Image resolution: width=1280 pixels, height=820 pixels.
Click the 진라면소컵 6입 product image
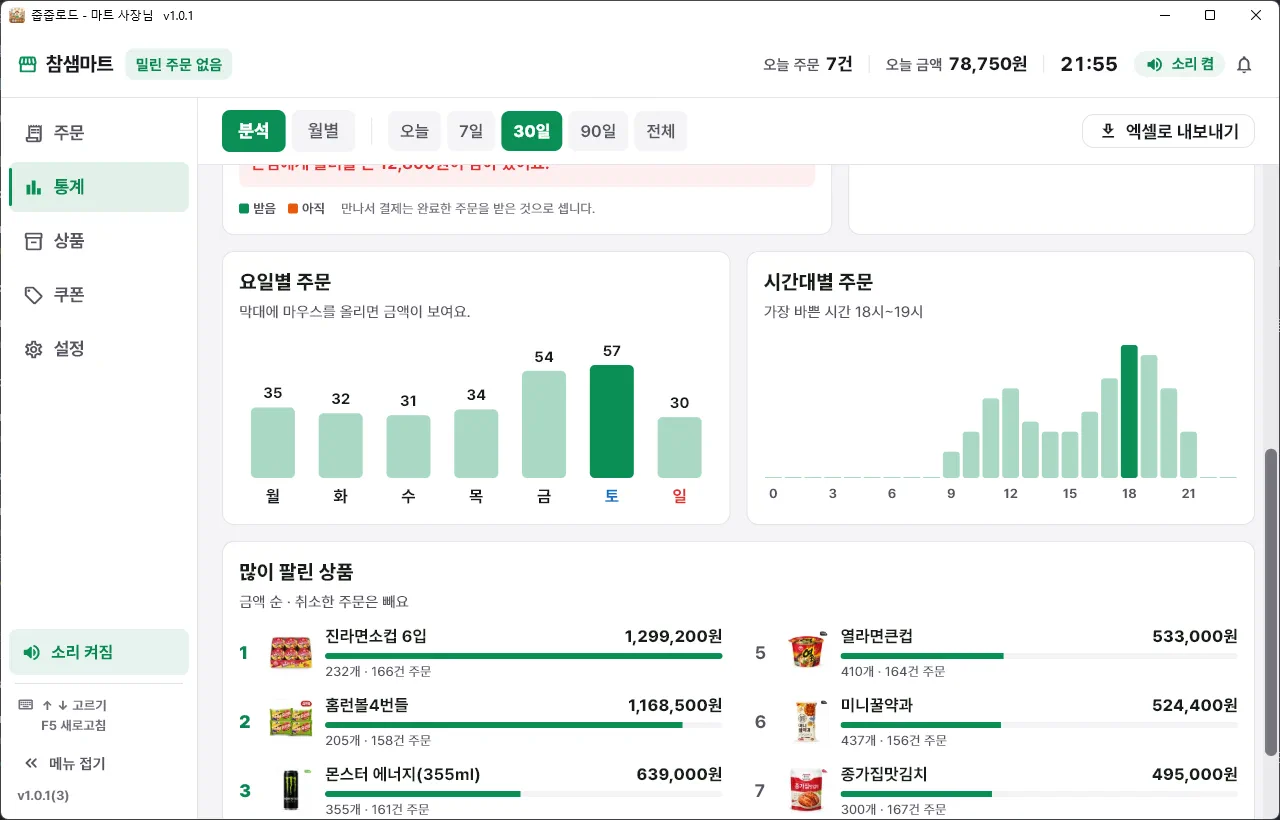291,653
